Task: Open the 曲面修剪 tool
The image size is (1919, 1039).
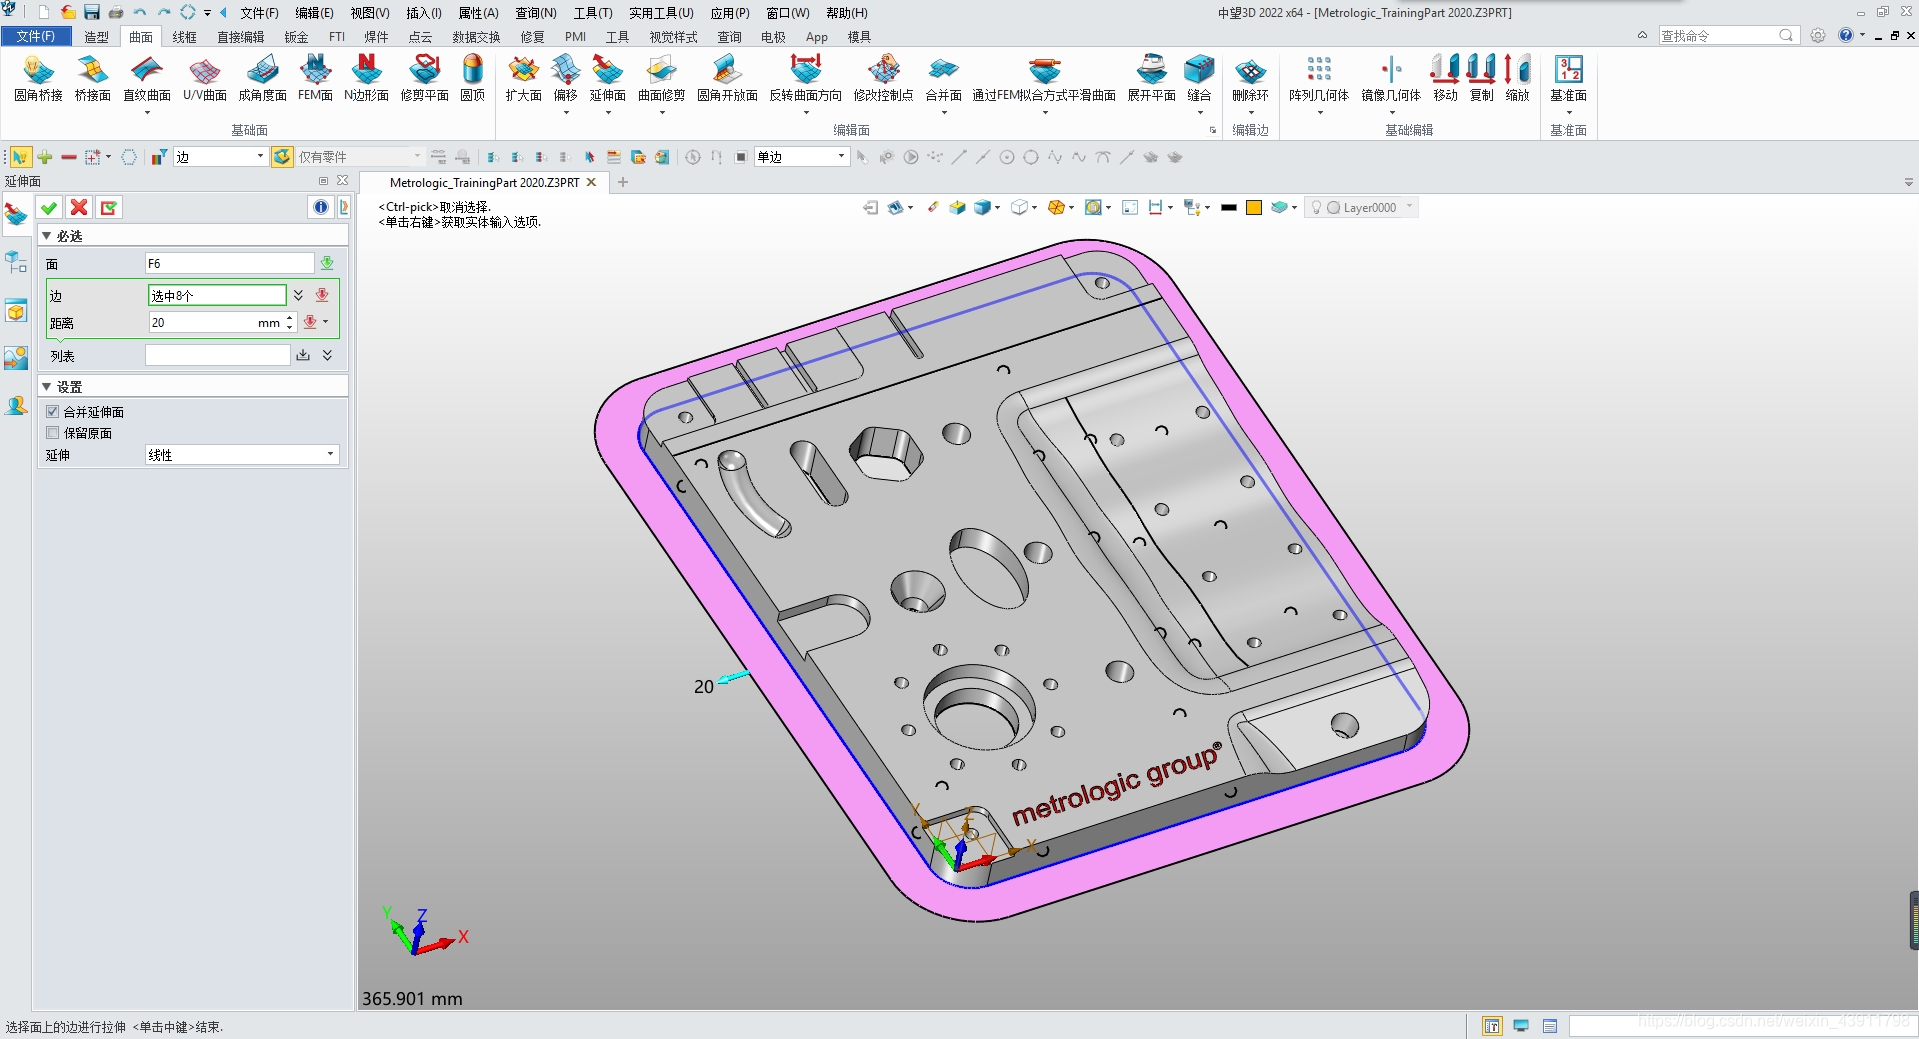Action: 661,78
